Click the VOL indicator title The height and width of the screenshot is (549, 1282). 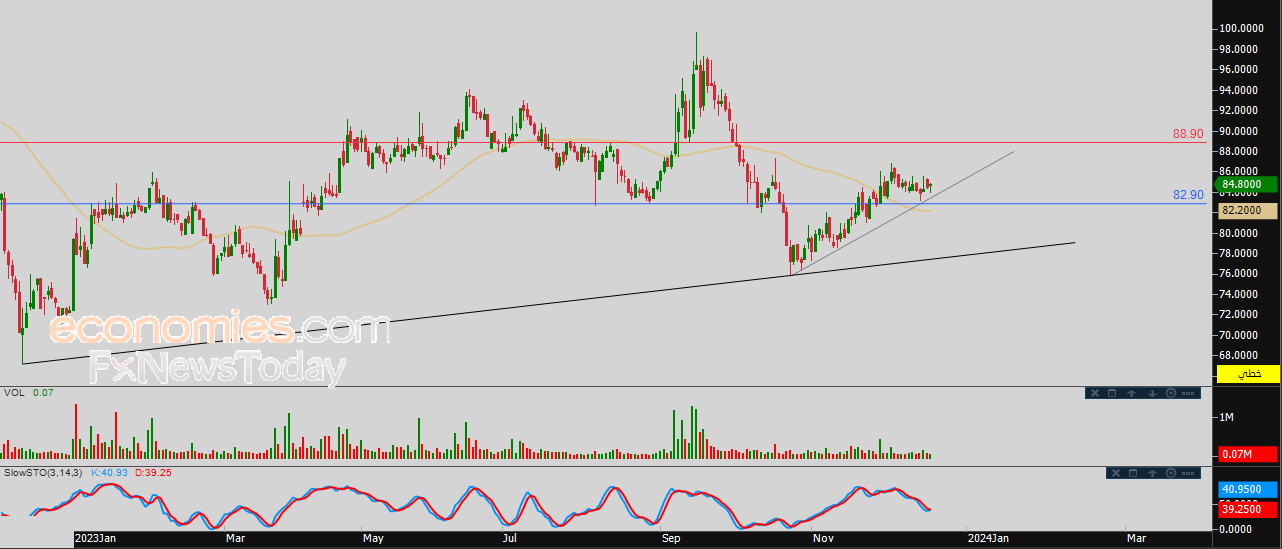tap(14, 392)
